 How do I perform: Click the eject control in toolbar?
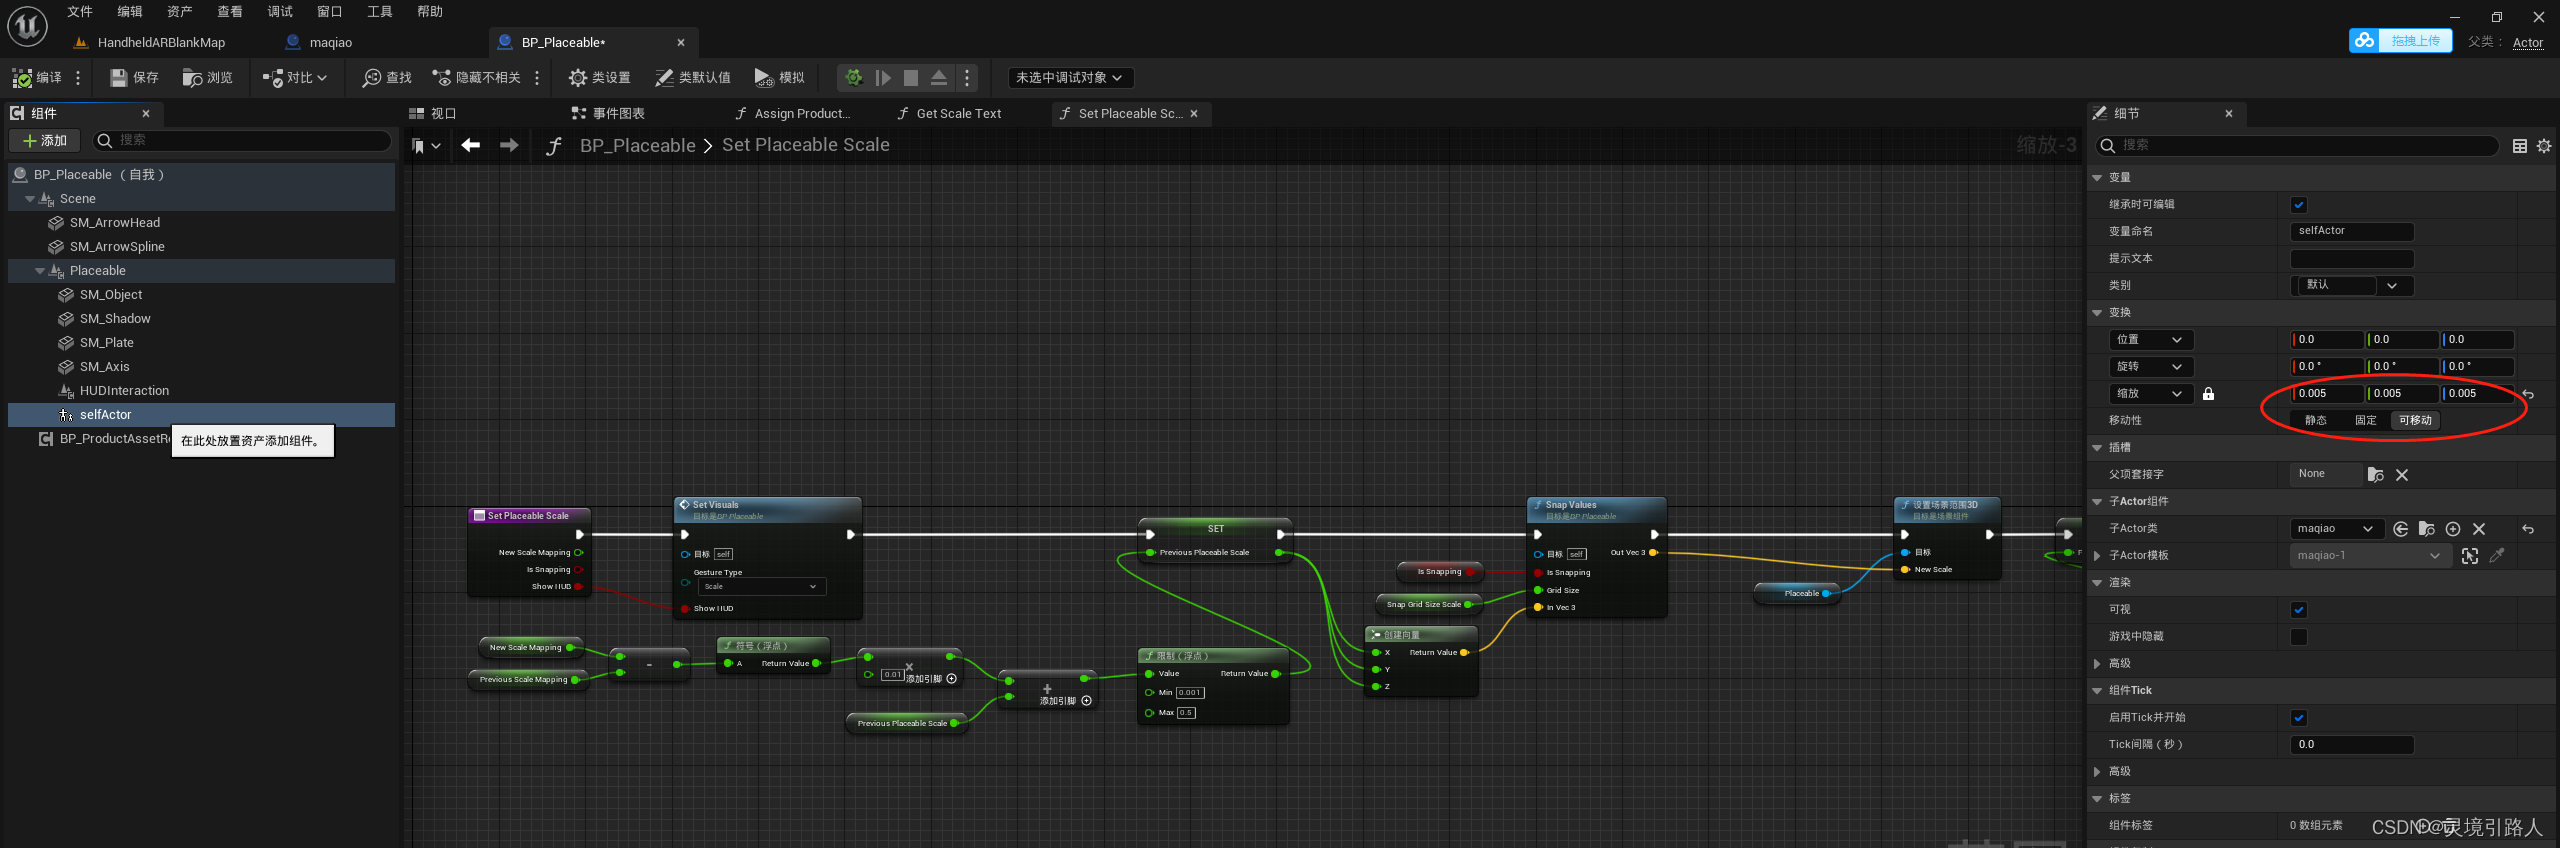(x=939, y=78)
